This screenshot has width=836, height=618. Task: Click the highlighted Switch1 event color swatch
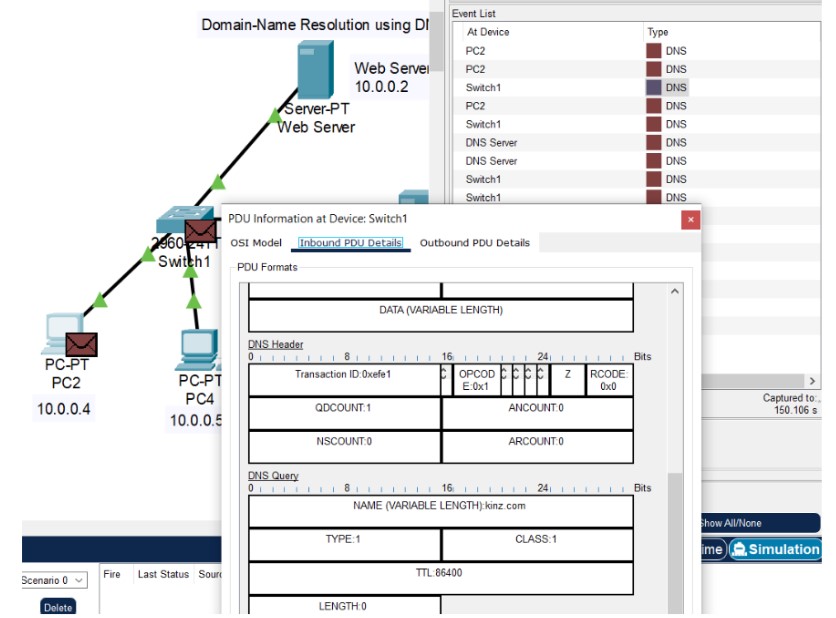[x=654, y=88]
